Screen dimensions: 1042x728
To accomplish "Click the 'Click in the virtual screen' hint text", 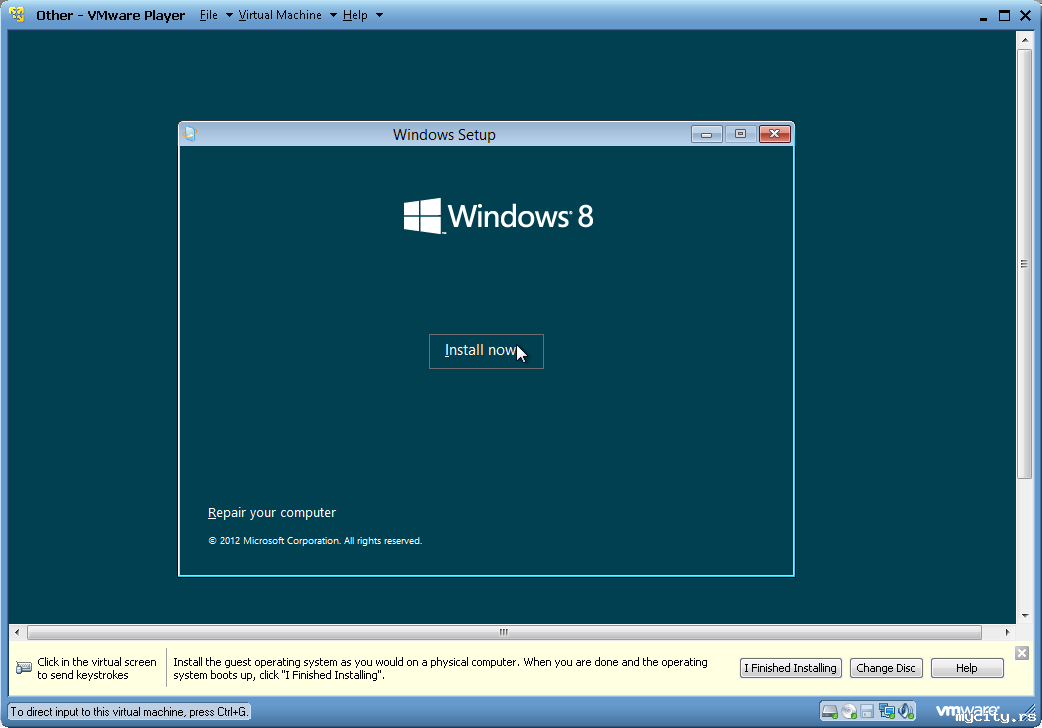I will (97, 668).
